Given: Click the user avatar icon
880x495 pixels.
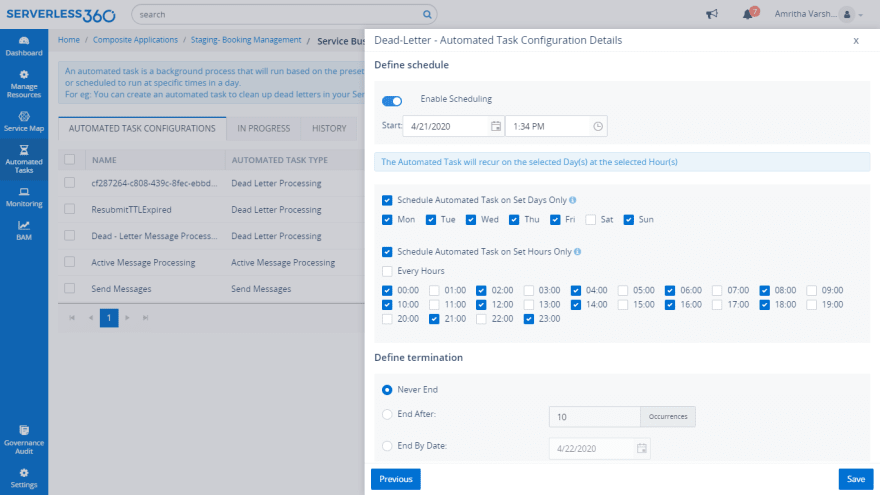Looking at the screenshot, I should pos(847,15).
